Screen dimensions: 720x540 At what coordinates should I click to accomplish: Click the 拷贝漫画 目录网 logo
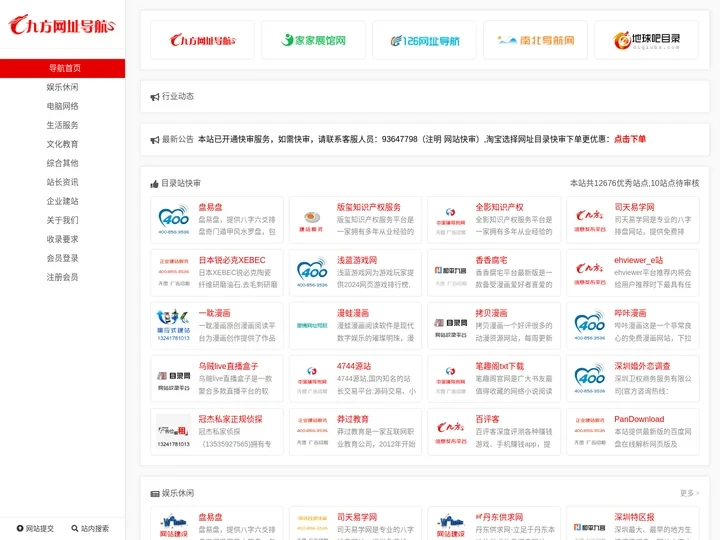coord(450,325)
